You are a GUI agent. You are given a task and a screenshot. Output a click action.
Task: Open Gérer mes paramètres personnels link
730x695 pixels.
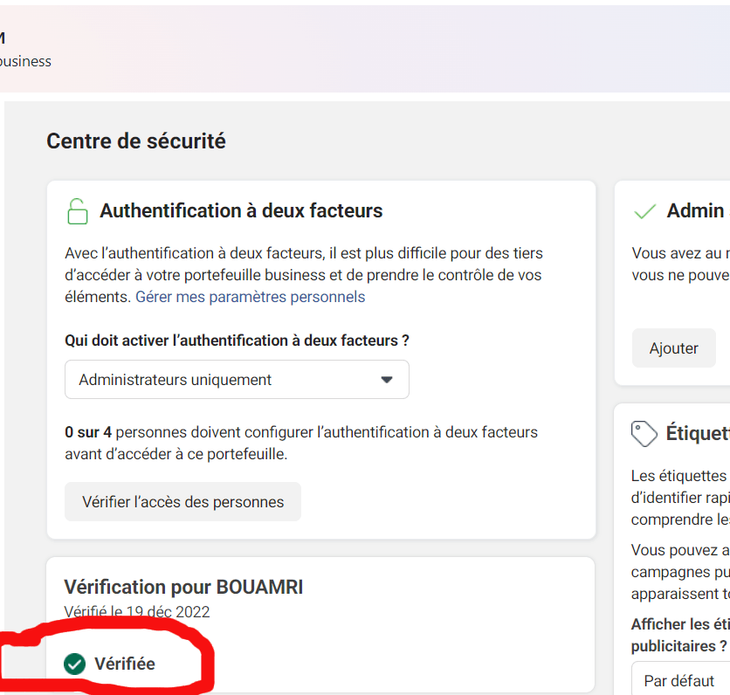[250, 297]
